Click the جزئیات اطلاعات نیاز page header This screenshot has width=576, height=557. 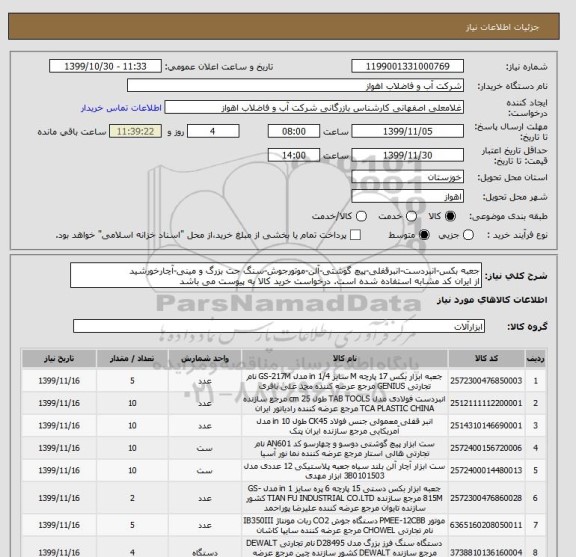[503, 28]
